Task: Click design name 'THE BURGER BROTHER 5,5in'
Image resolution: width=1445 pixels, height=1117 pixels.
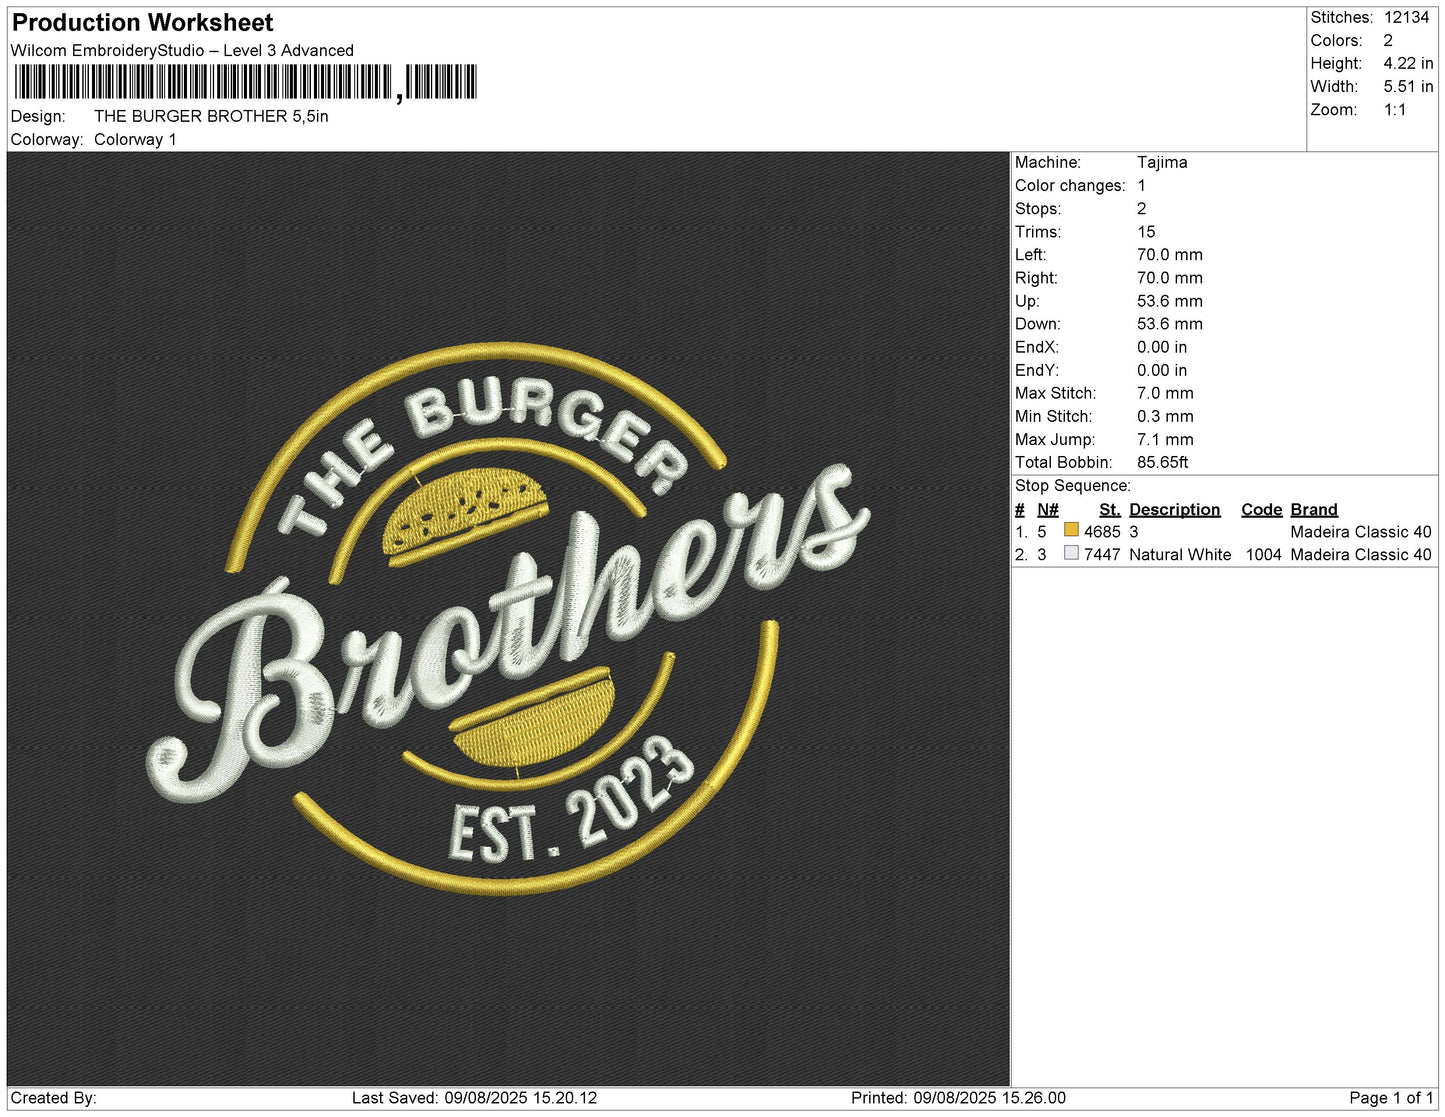Action: point(211,116)
